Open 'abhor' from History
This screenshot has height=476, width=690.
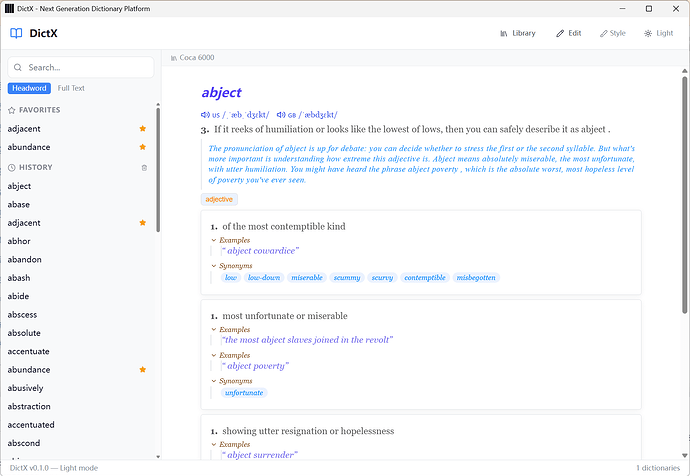19,241
